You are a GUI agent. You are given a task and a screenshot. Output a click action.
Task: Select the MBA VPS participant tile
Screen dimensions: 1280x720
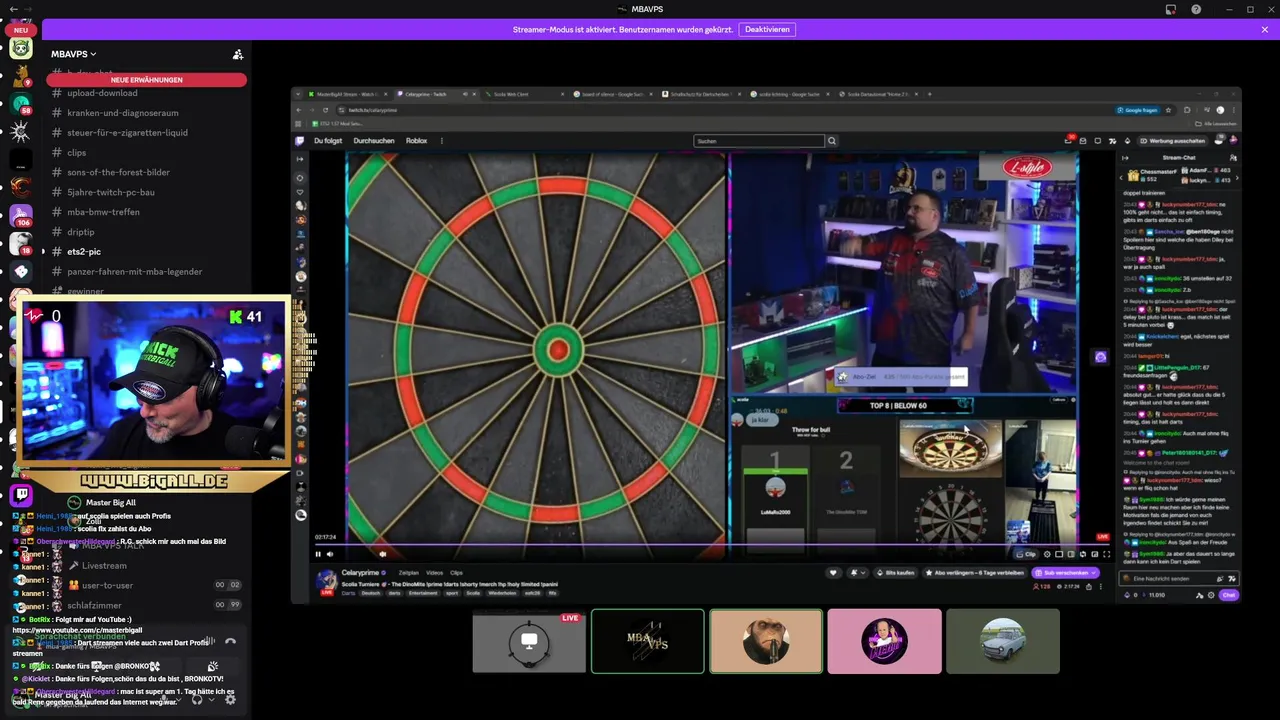pos(647,641)
